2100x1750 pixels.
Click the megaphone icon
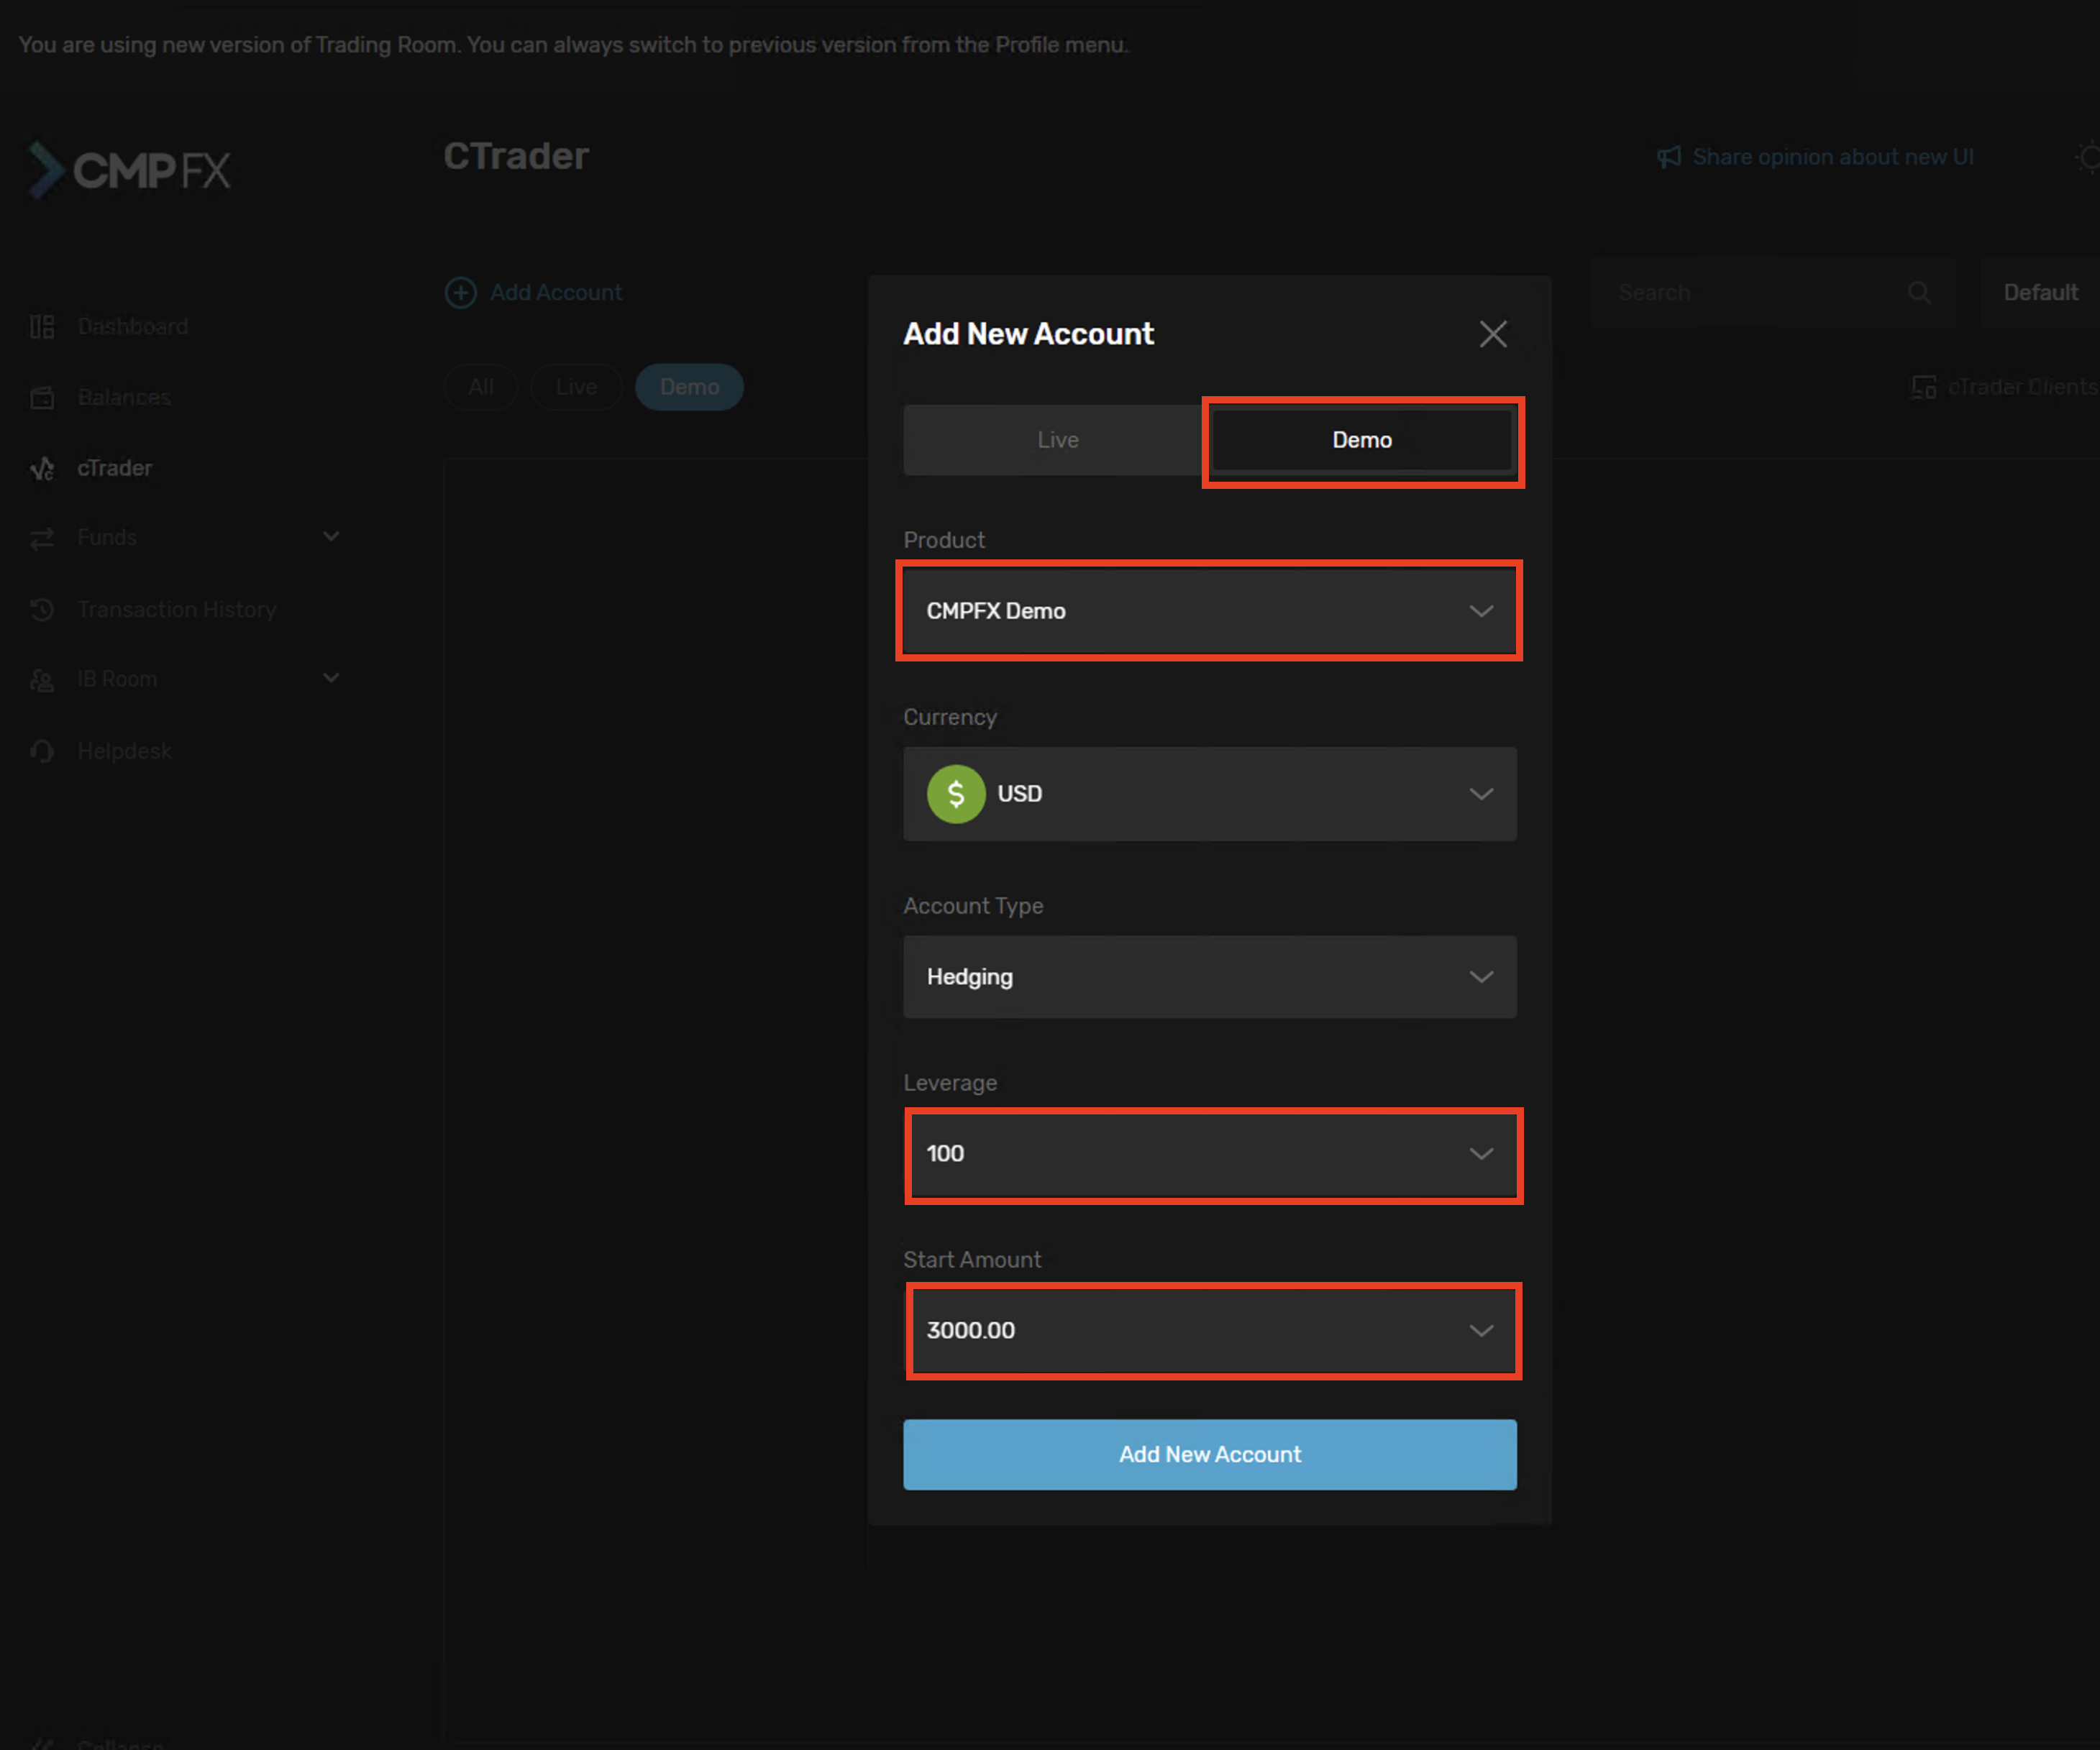[1669, 157]
